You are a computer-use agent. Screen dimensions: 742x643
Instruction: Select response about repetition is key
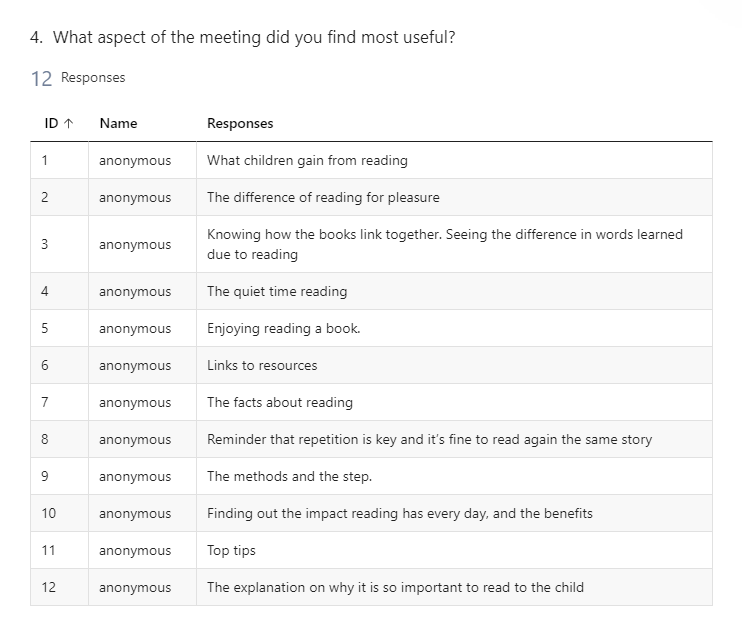429,439
